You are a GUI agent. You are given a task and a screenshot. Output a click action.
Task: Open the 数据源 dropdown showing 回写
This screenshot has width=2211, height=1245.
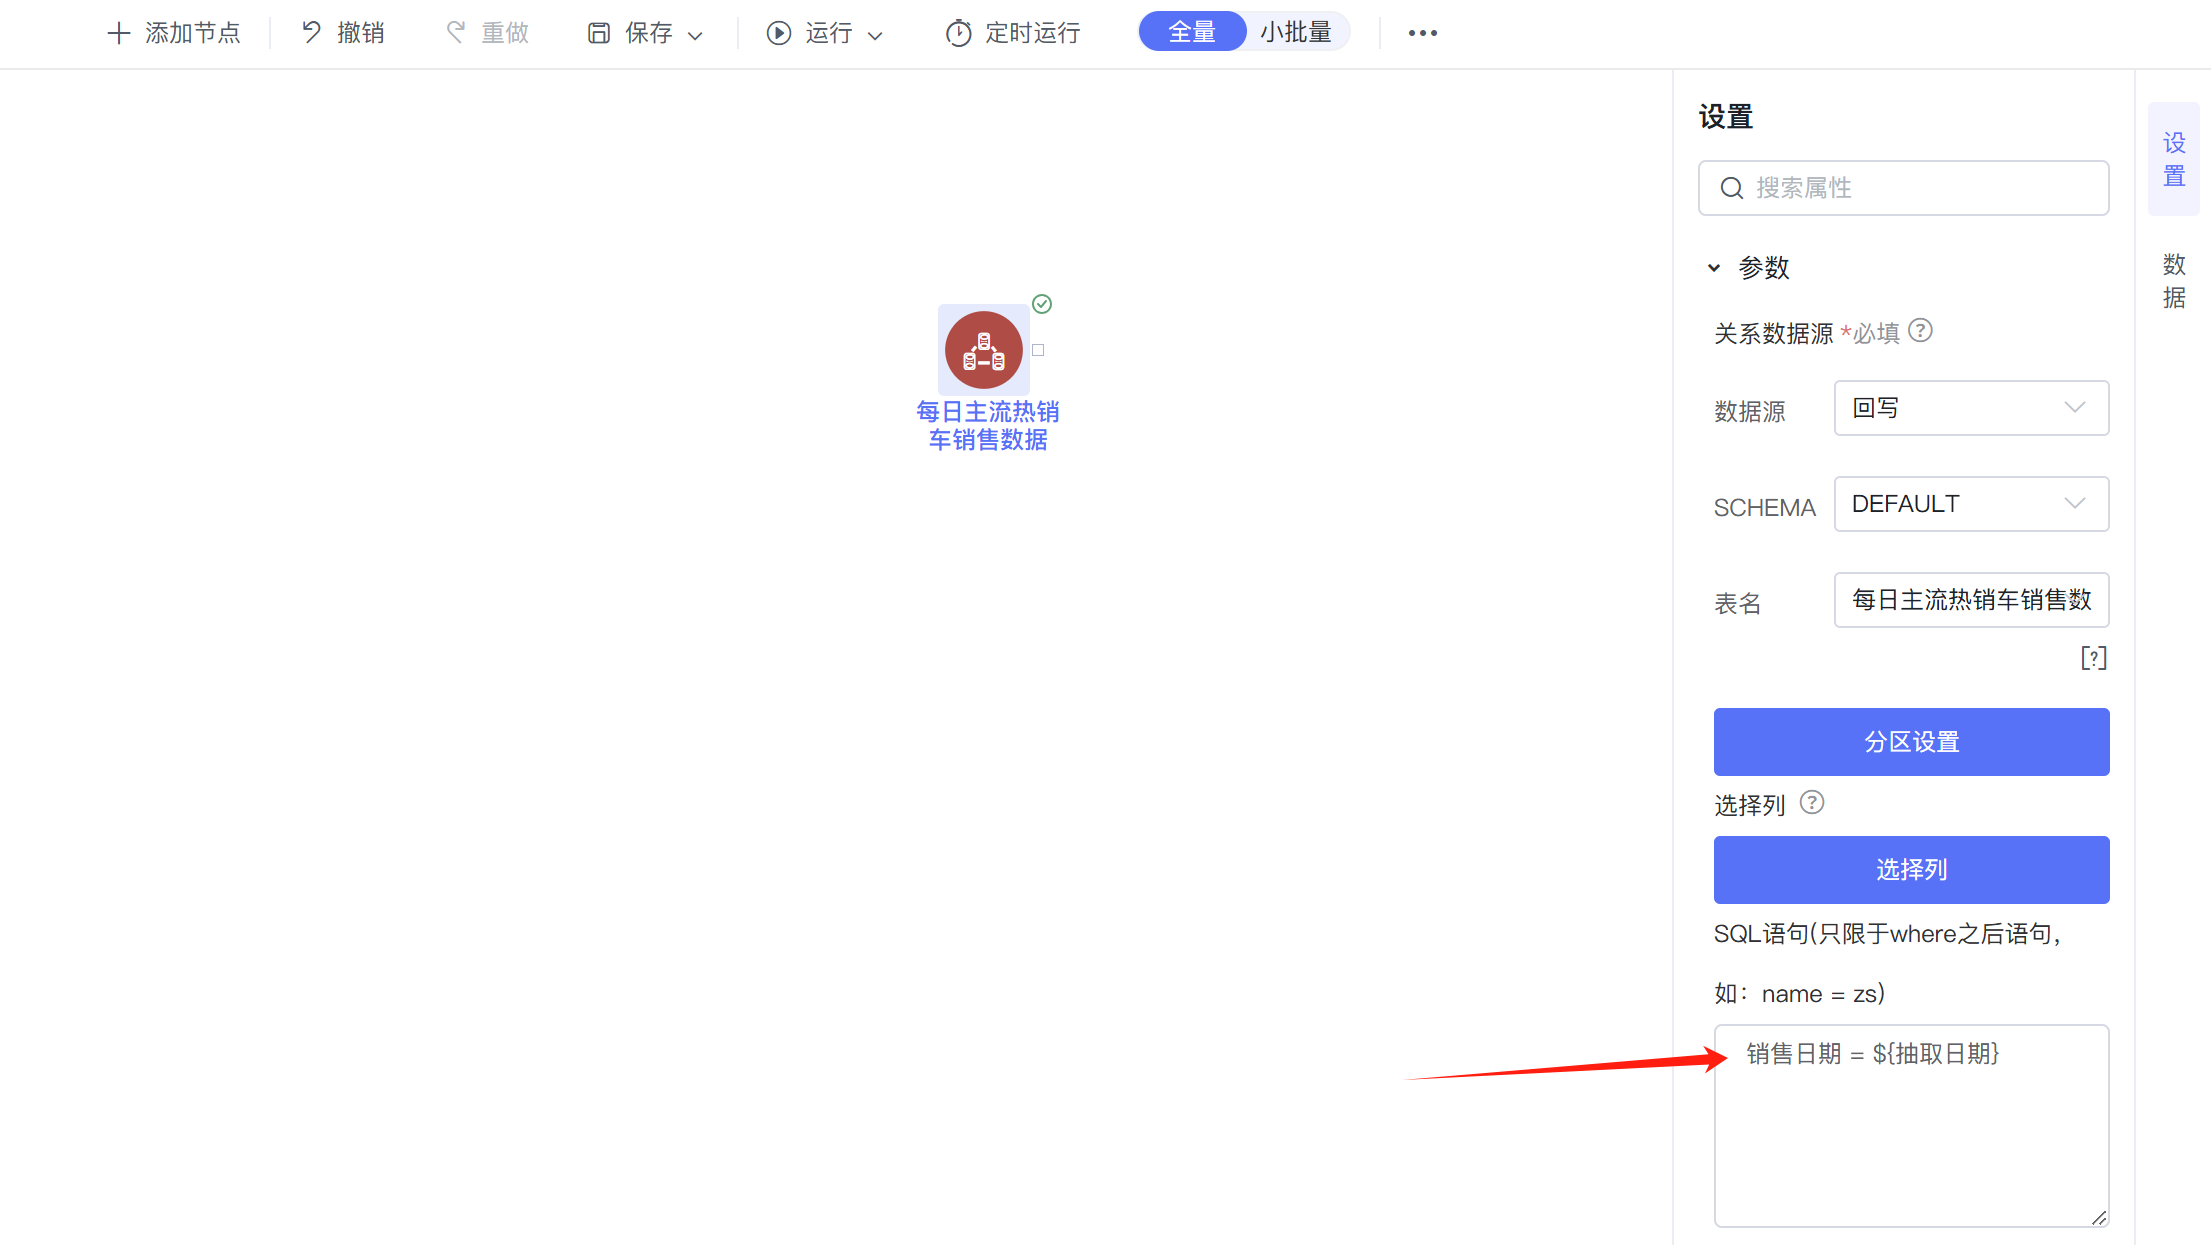click(x=1971, y=408)
